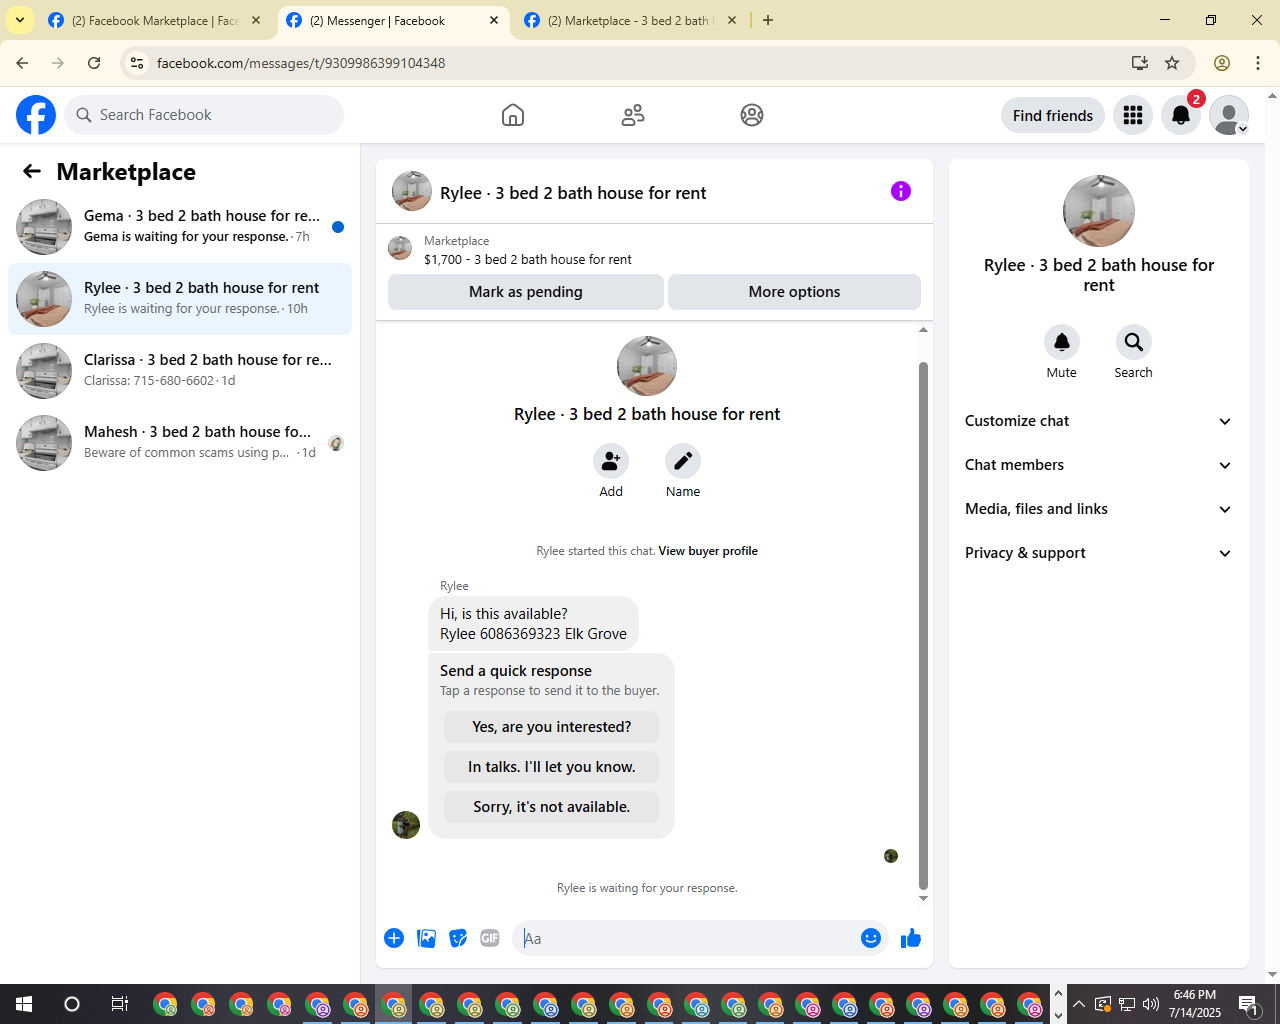The height and width of the screenshot is (1024, 1280).
Task: Send quick reply Yes, are you interested?
Action: (x=552, y=727)
